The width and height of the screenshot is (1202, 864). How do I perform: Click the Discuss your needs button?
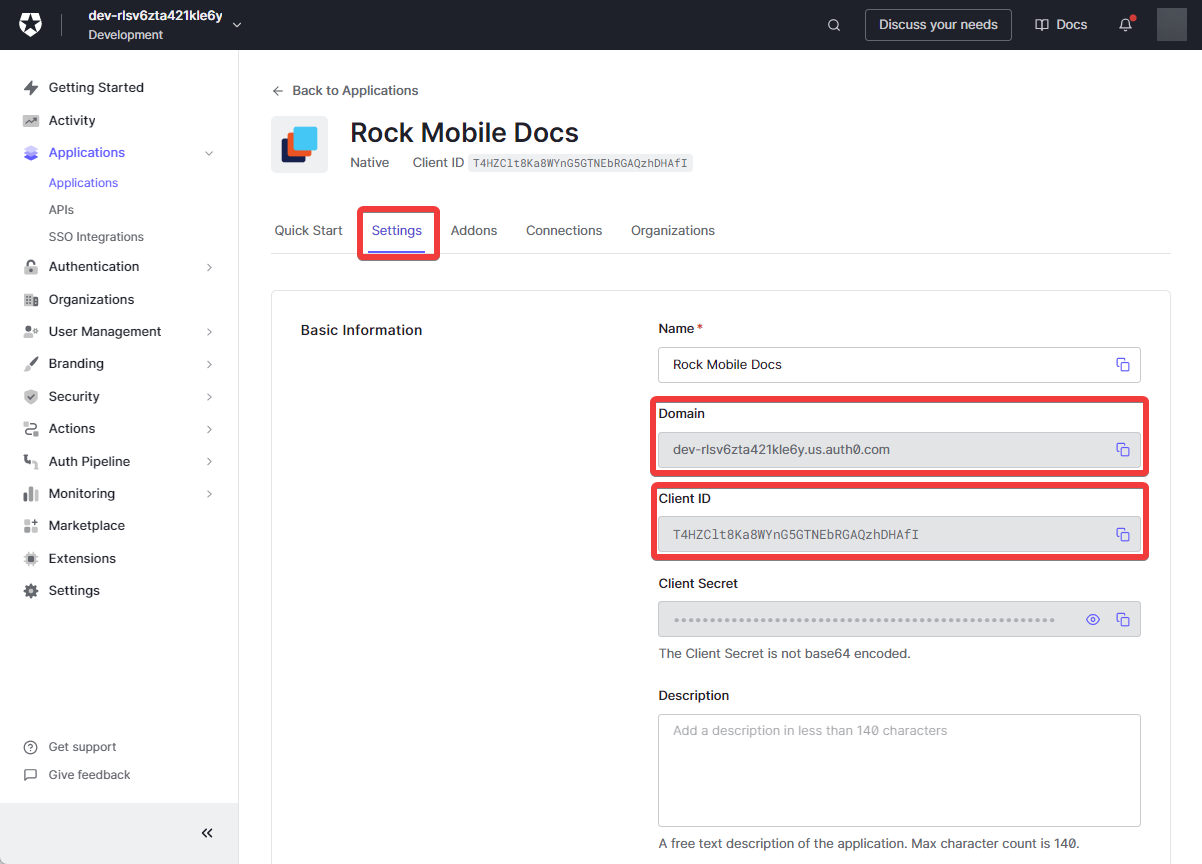[938, 25]
